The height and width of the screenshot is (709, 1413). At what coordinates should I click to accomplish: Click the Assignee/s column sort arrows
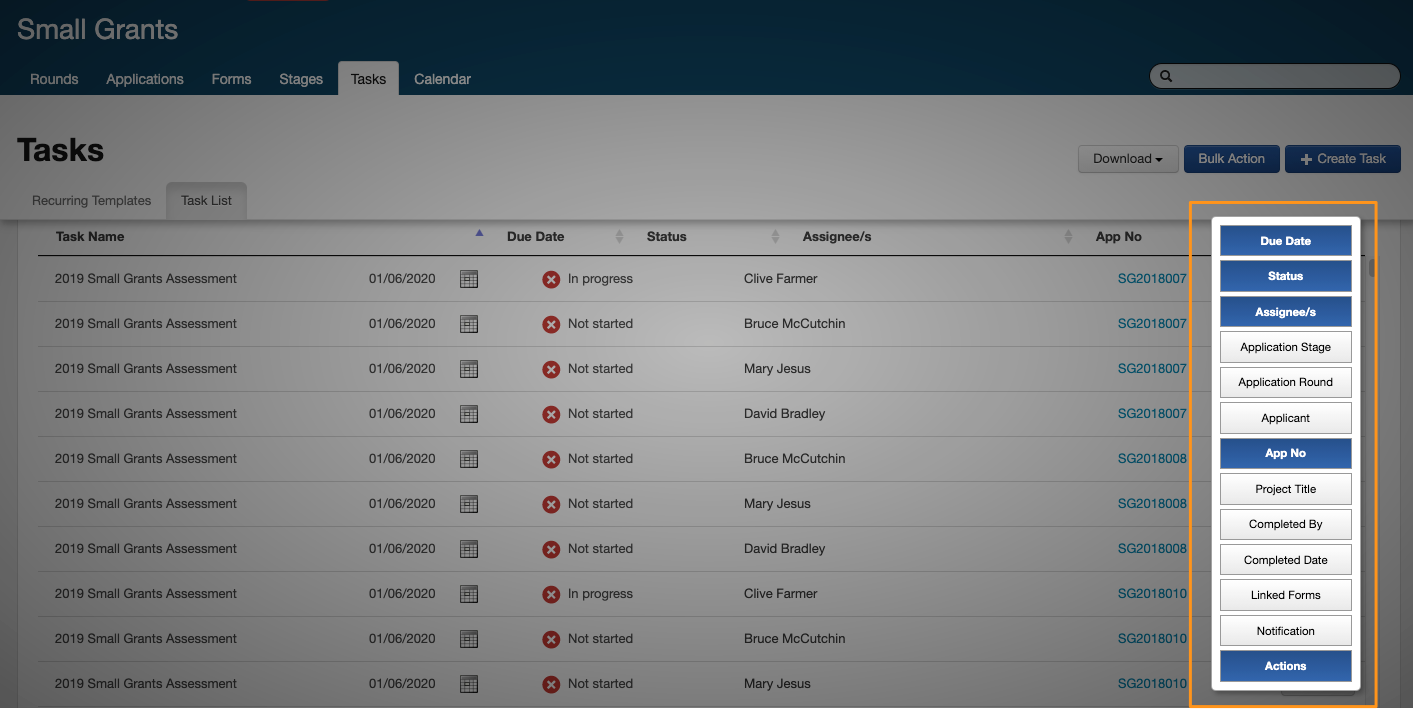click(1068, 237)
